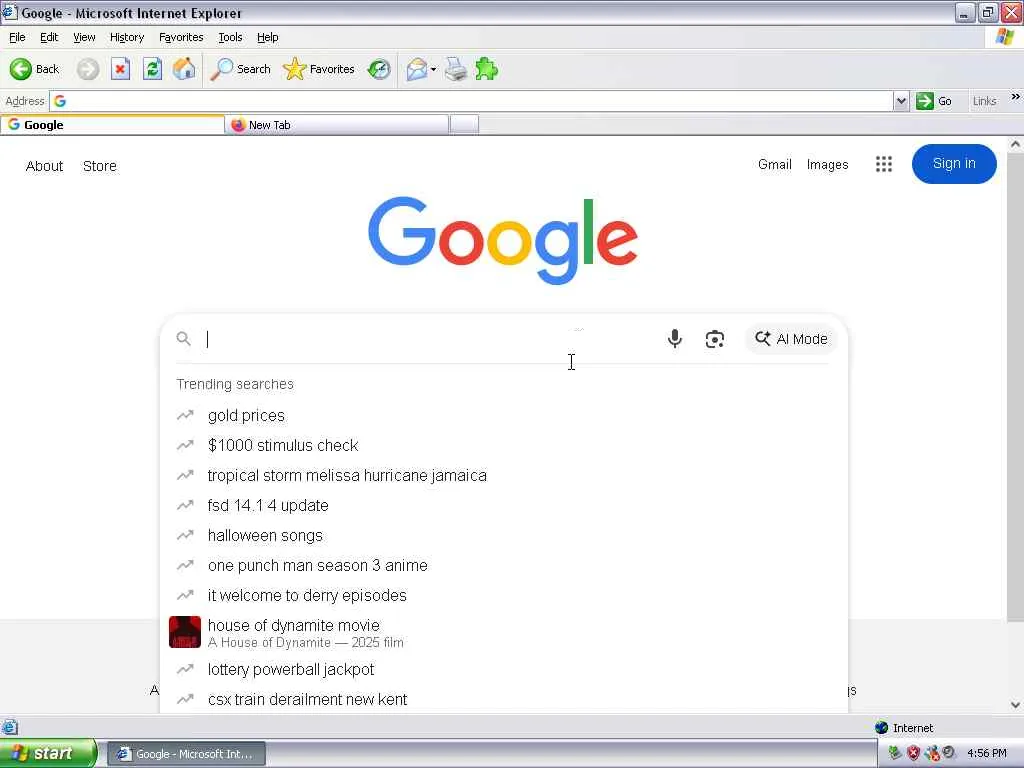Viewport: 1024px width, 768px height.
Task: Expand the Links toolbar chevron
Action: point(1015,97)
